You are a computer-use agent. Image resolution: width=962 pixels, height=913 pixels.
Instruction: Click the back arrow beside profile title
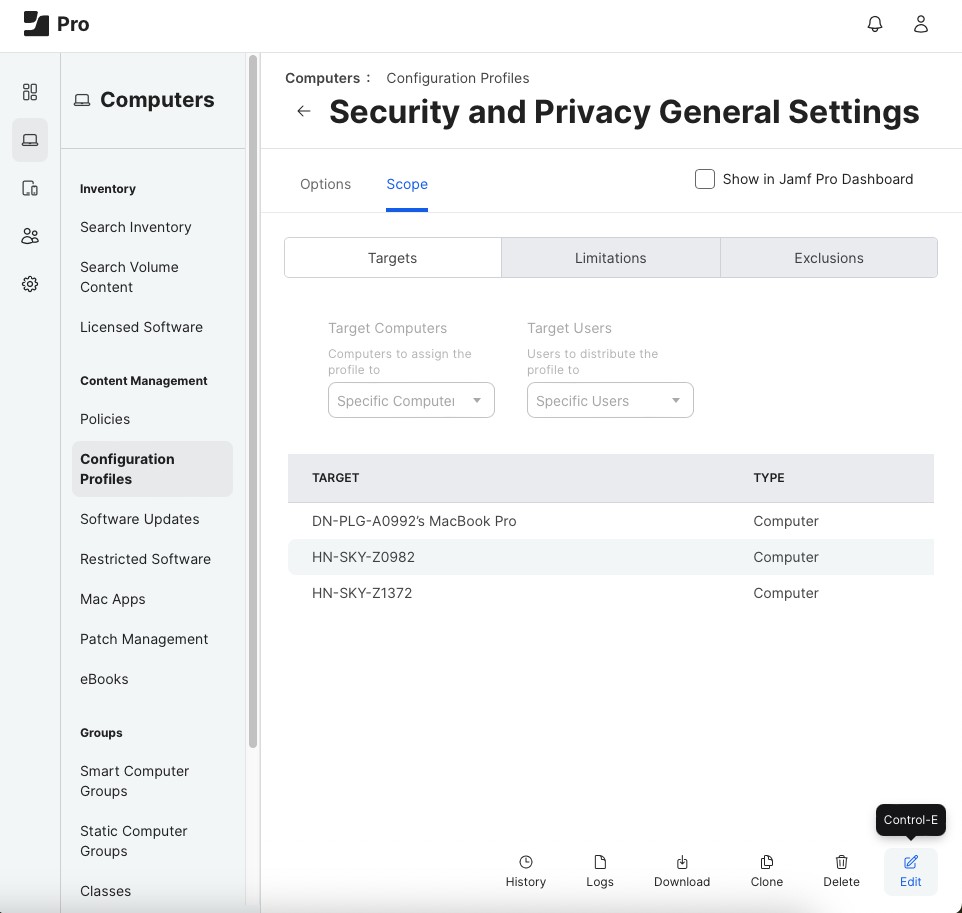coord(304,111)
